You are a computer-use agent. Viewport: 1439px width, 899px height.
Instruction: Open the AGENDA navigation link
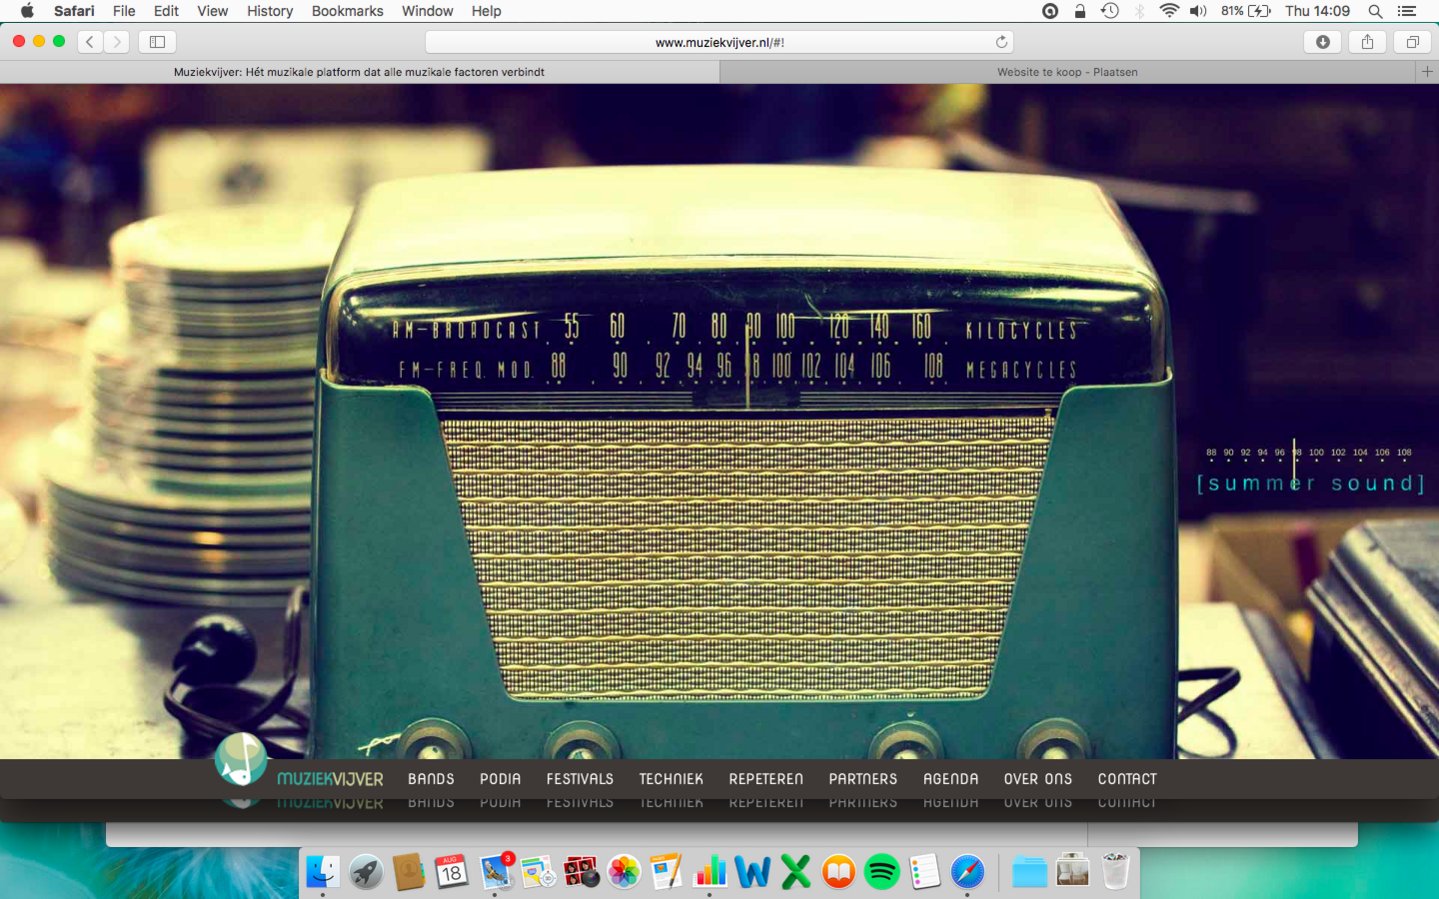(951, 779)
